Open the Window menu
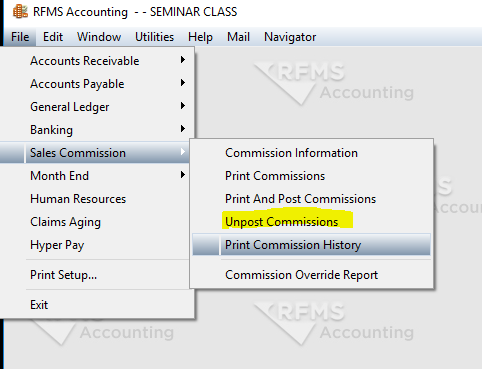482x369 pixels. click(99, 37)
